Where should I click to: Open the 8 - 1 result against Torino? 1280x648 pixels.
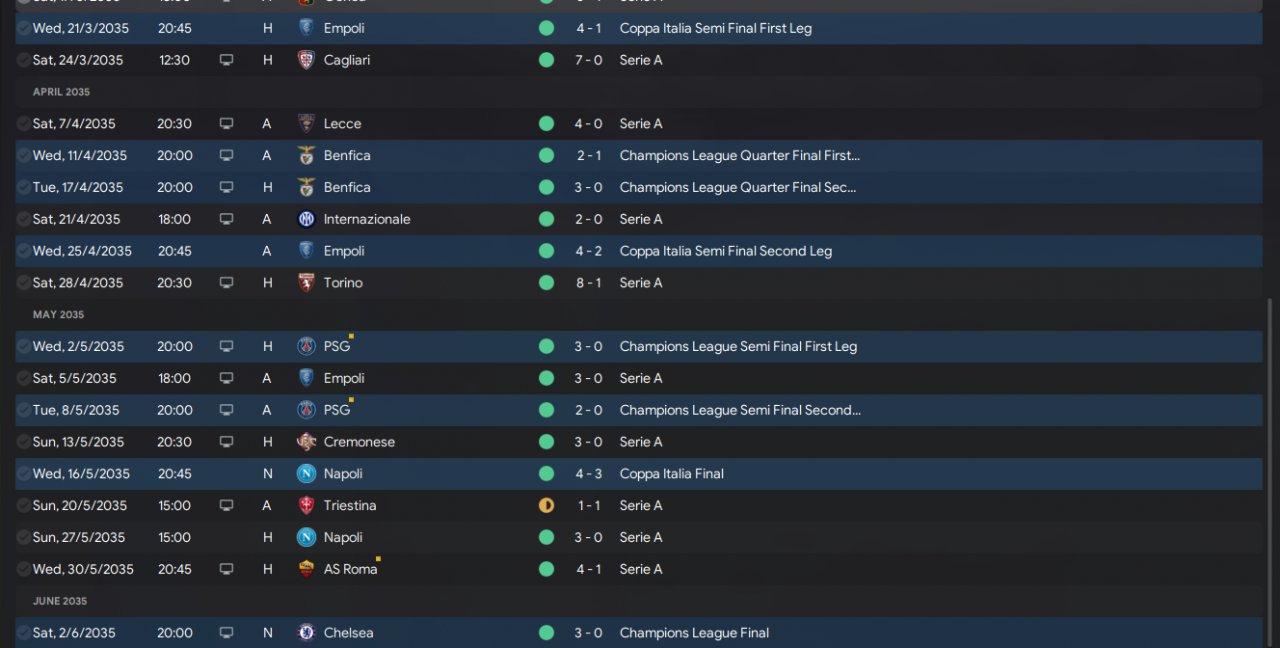point(588,283)
